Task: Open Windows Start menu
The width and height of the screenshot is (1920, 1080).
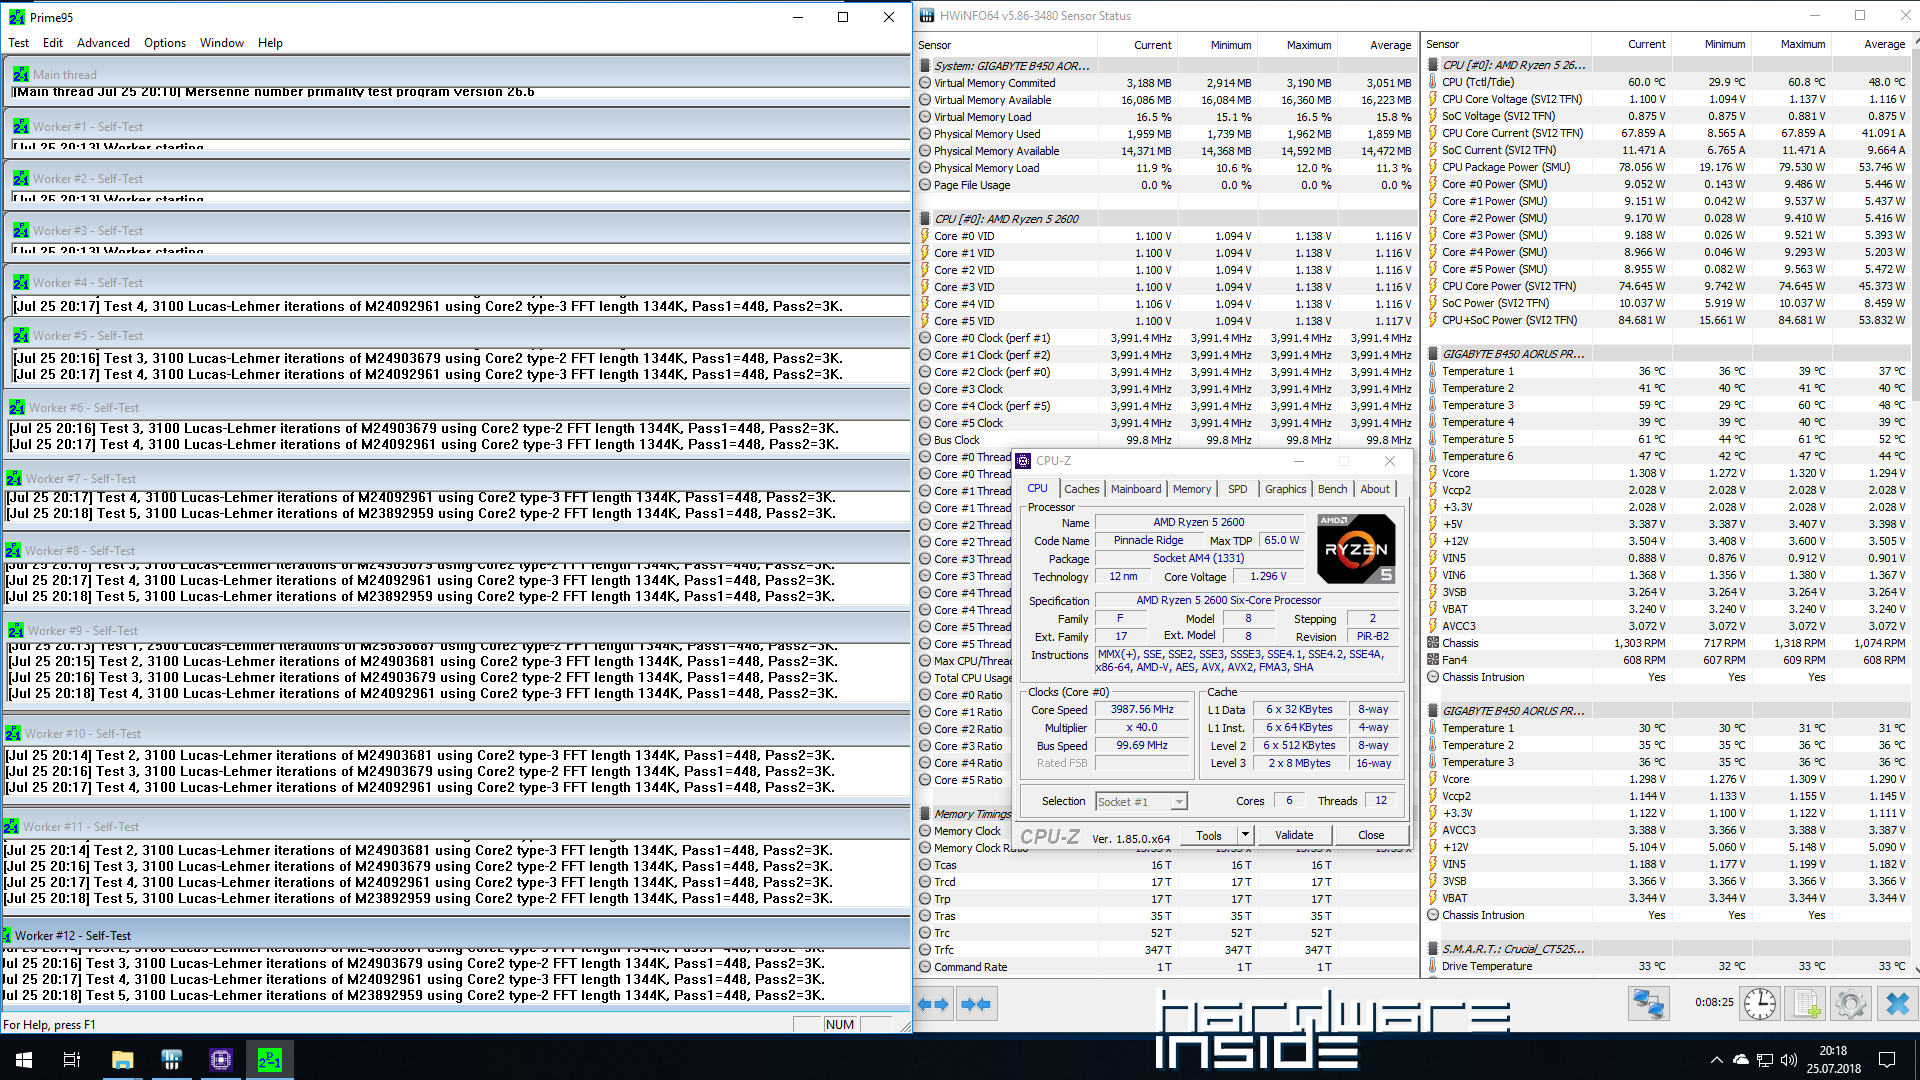Action: point(24,1059)
